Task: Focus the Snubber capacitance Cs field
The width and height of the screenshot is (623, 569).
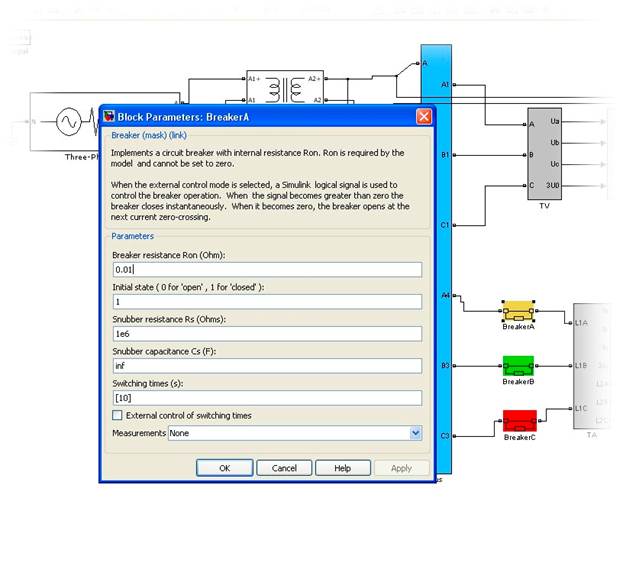Action: click(267, 366)
